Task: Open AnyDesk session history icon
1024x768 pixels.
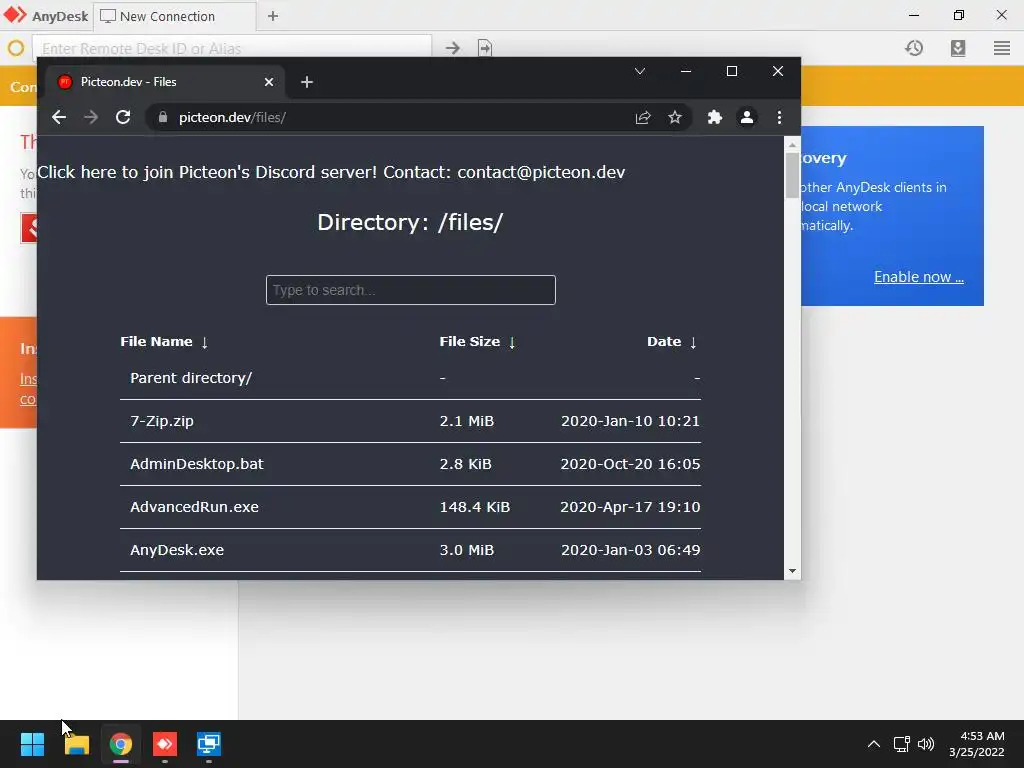Action: (x=914, y=48)
